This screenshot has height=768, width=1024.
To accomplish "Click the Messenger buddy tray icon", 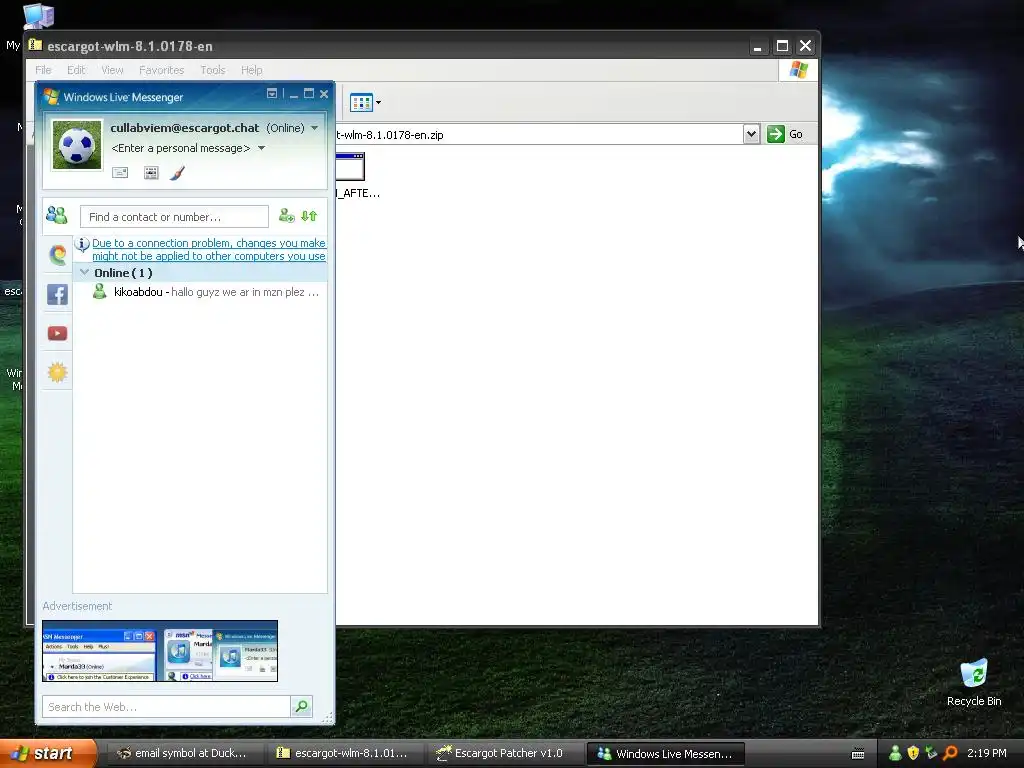I will click(895, 754).
